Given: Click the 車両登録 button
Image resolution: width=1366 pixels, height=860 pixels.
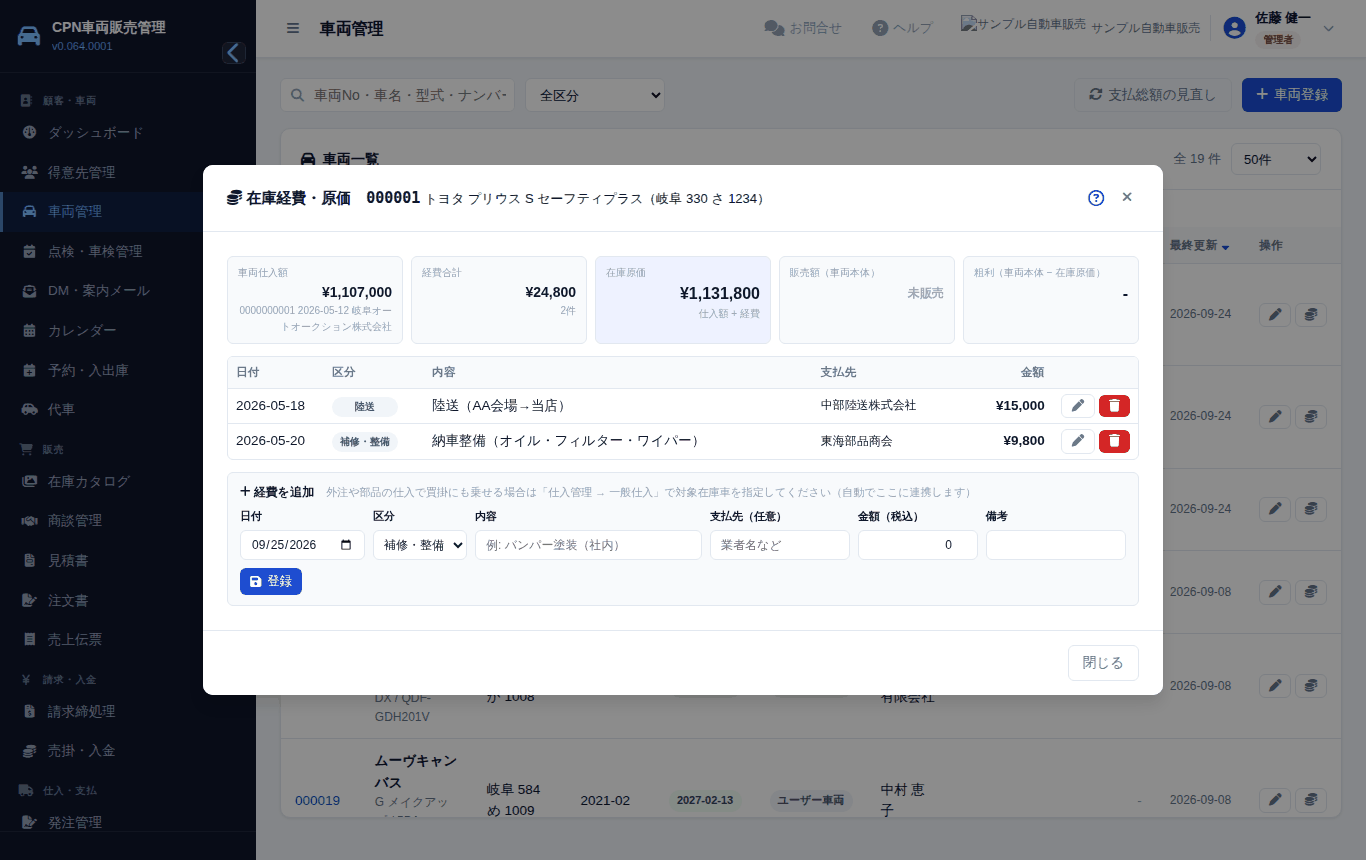Looking at the screenshot, I should (1292, 95).
